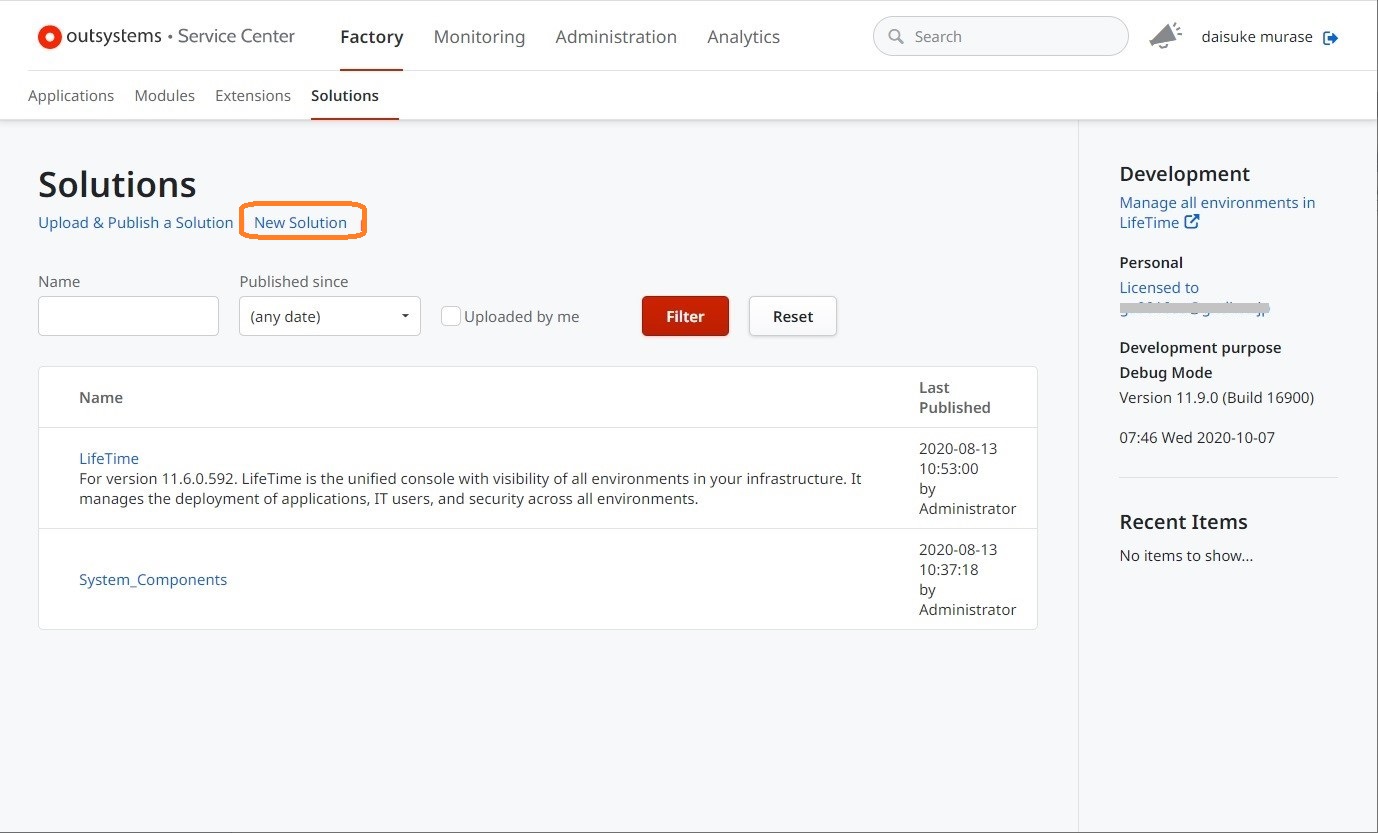1378x833 pixels.
Task: Click the OutSystems logo icon
Action: (49, 37)
